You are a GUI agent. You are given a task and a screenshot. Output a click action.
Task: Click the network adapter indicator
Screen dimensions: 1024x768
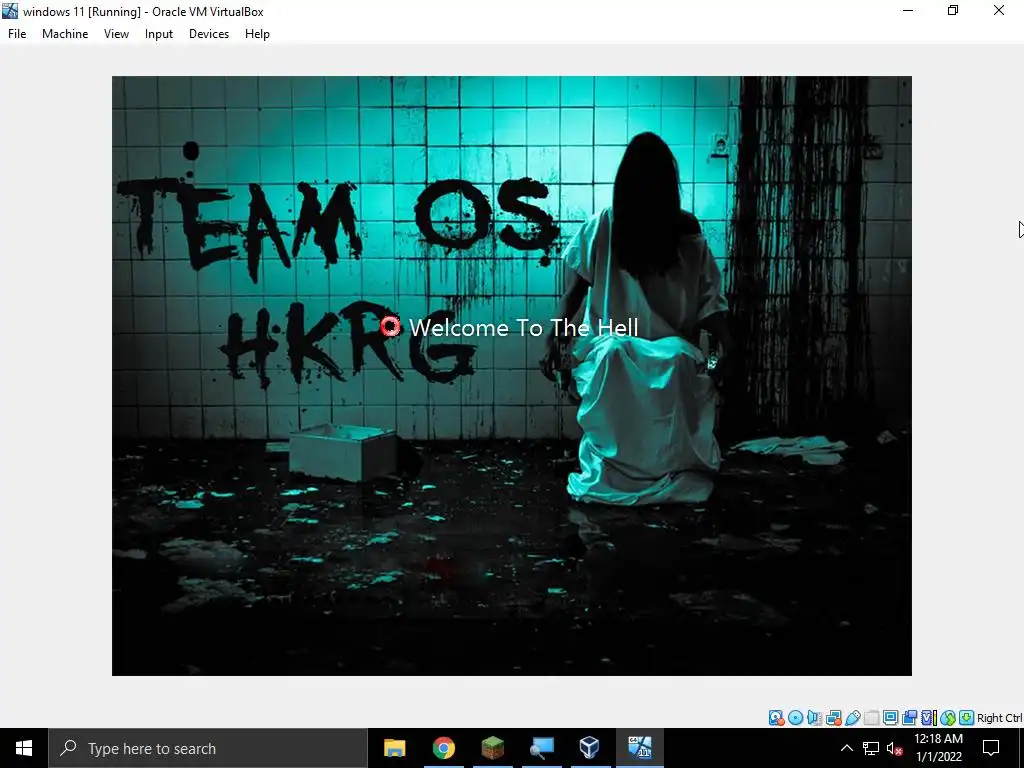pos(834,718)
